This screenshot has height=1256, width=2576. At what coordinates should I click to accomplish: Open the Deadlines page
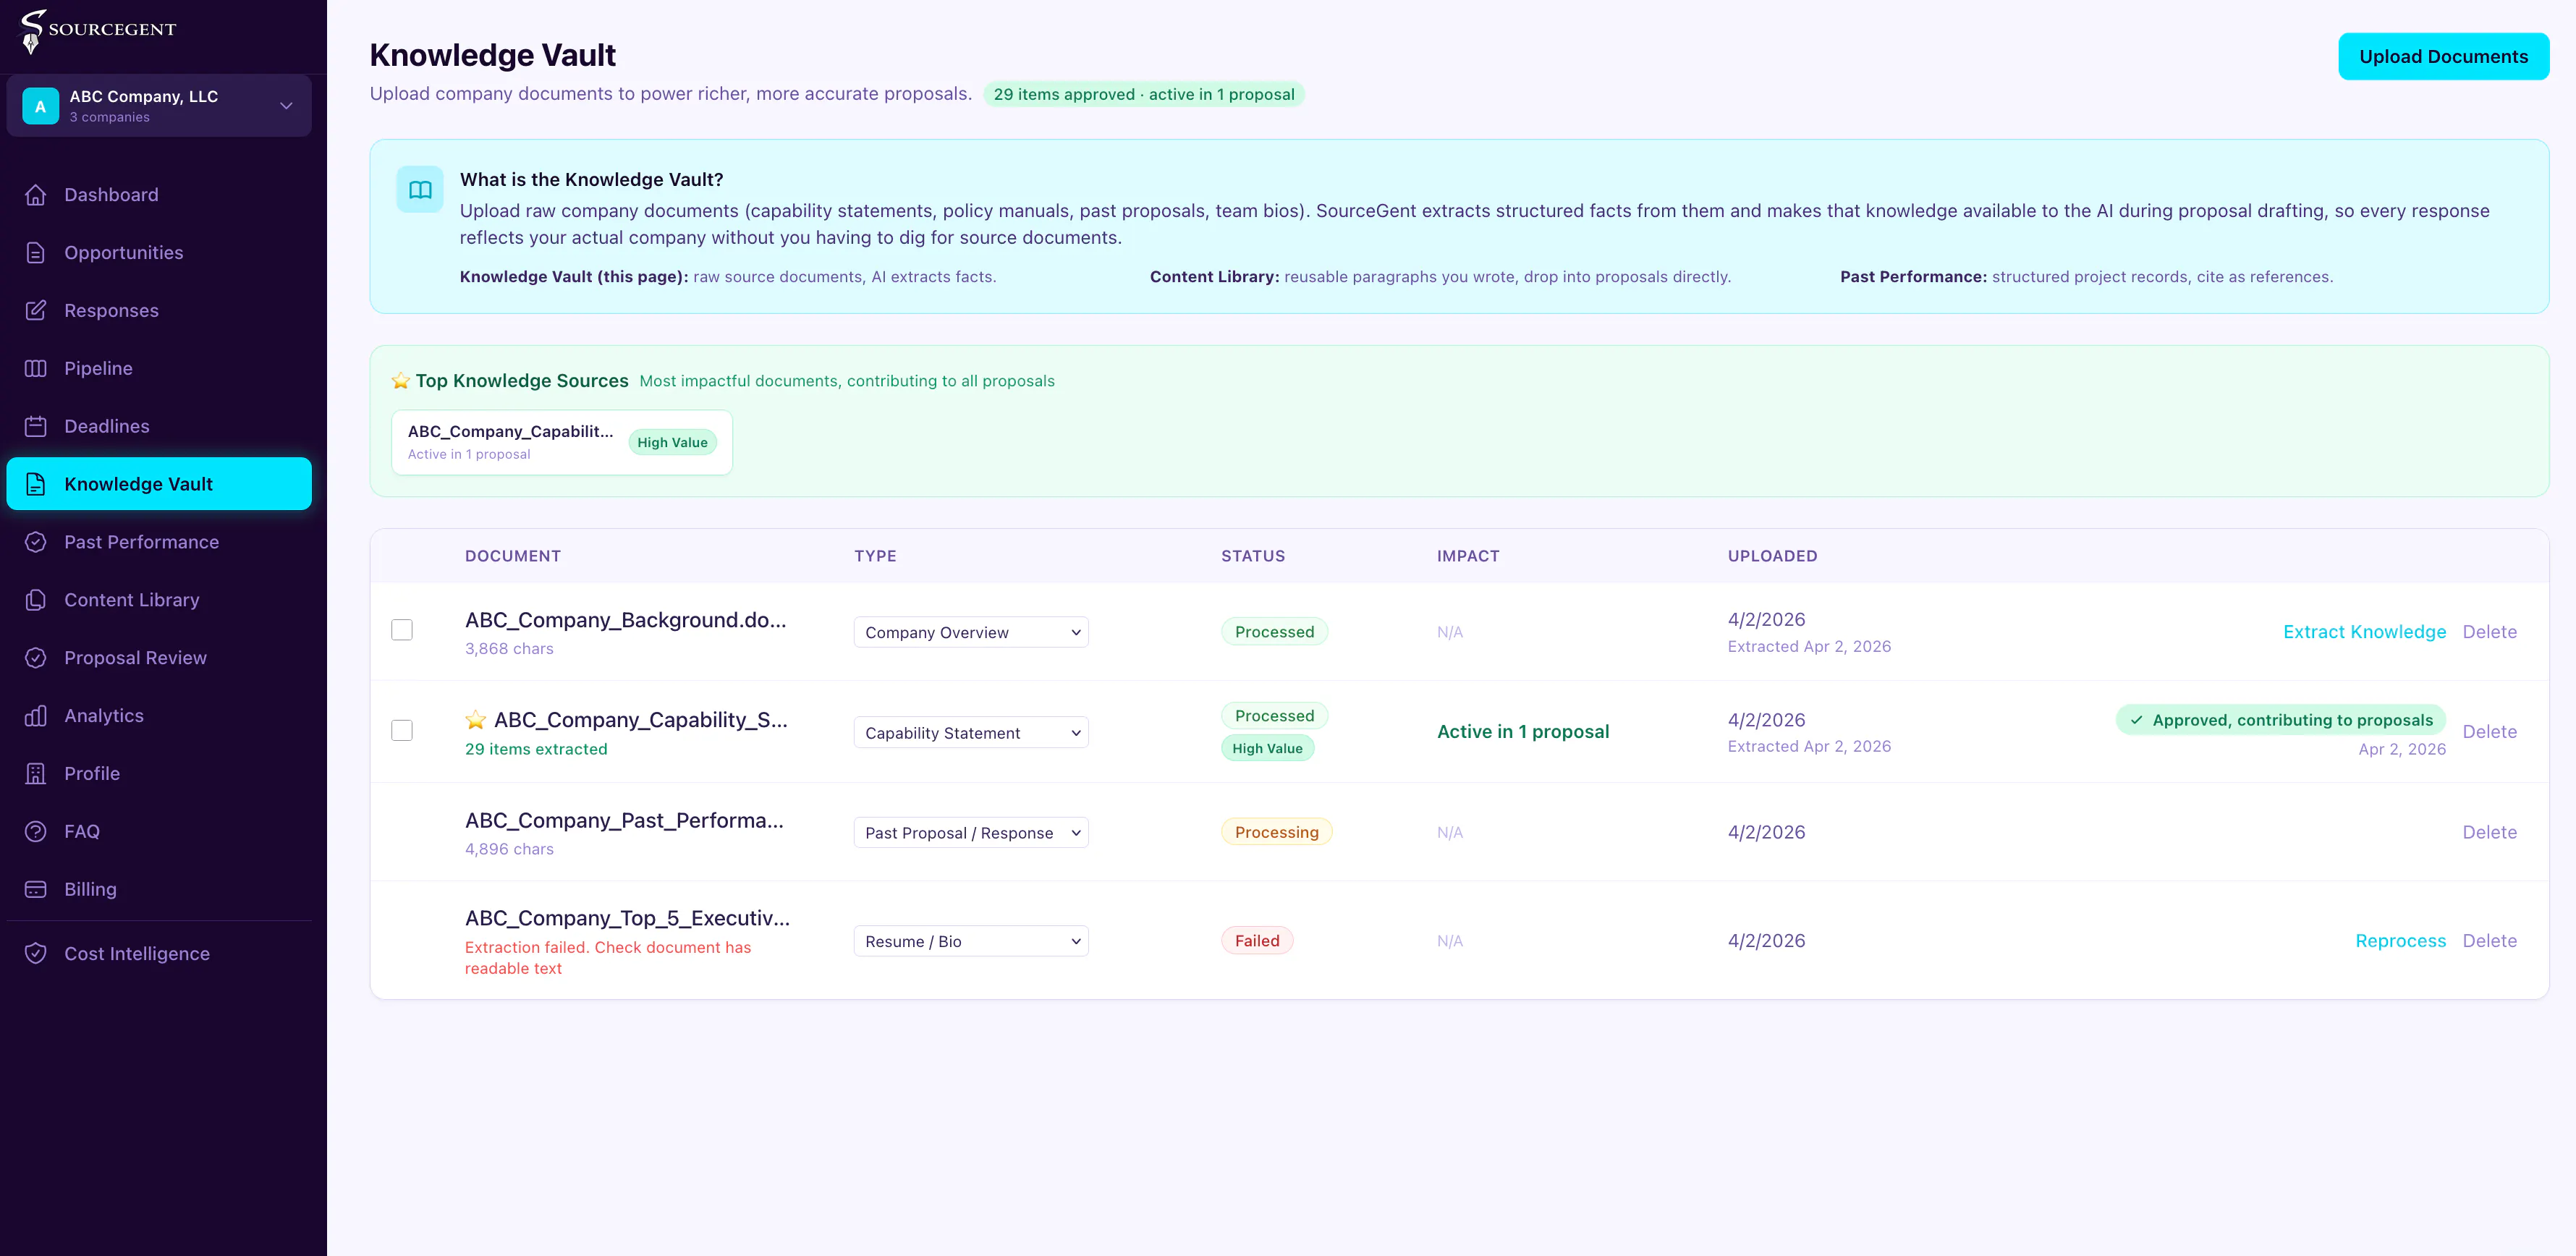(x=159, y=427)
